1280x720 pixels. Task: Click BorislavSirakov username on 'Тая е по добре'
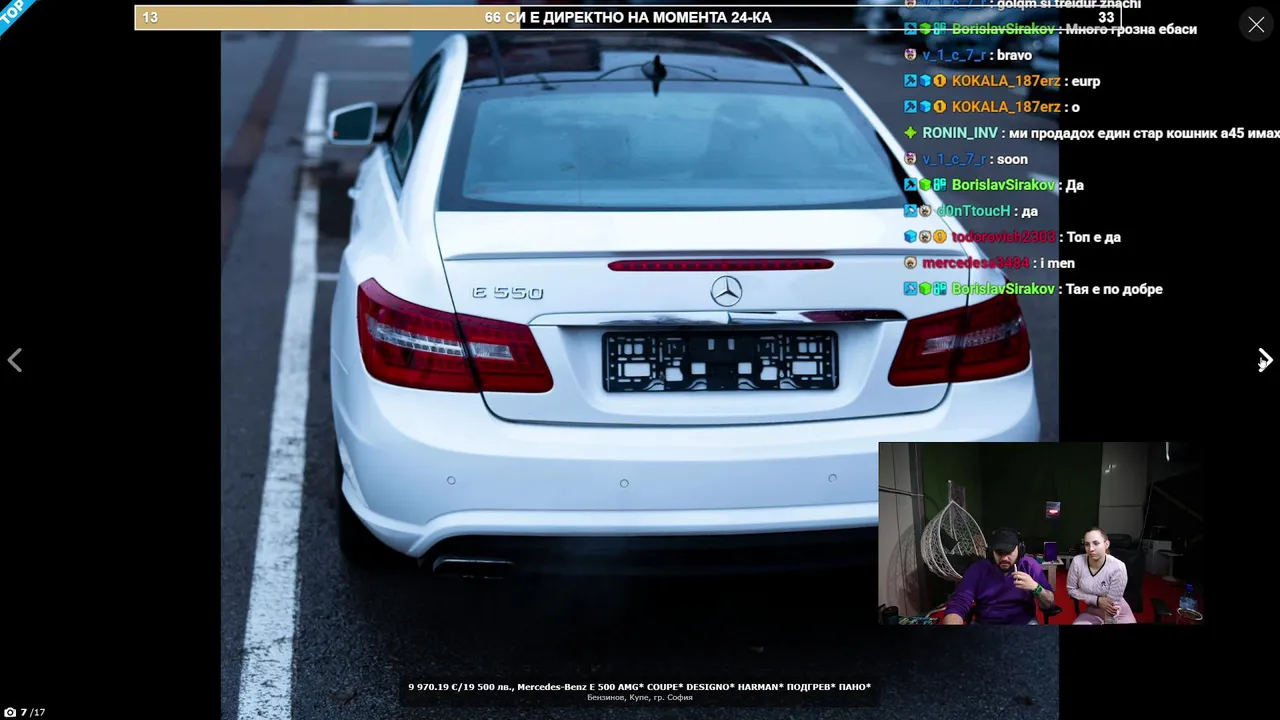(1003, 289)
